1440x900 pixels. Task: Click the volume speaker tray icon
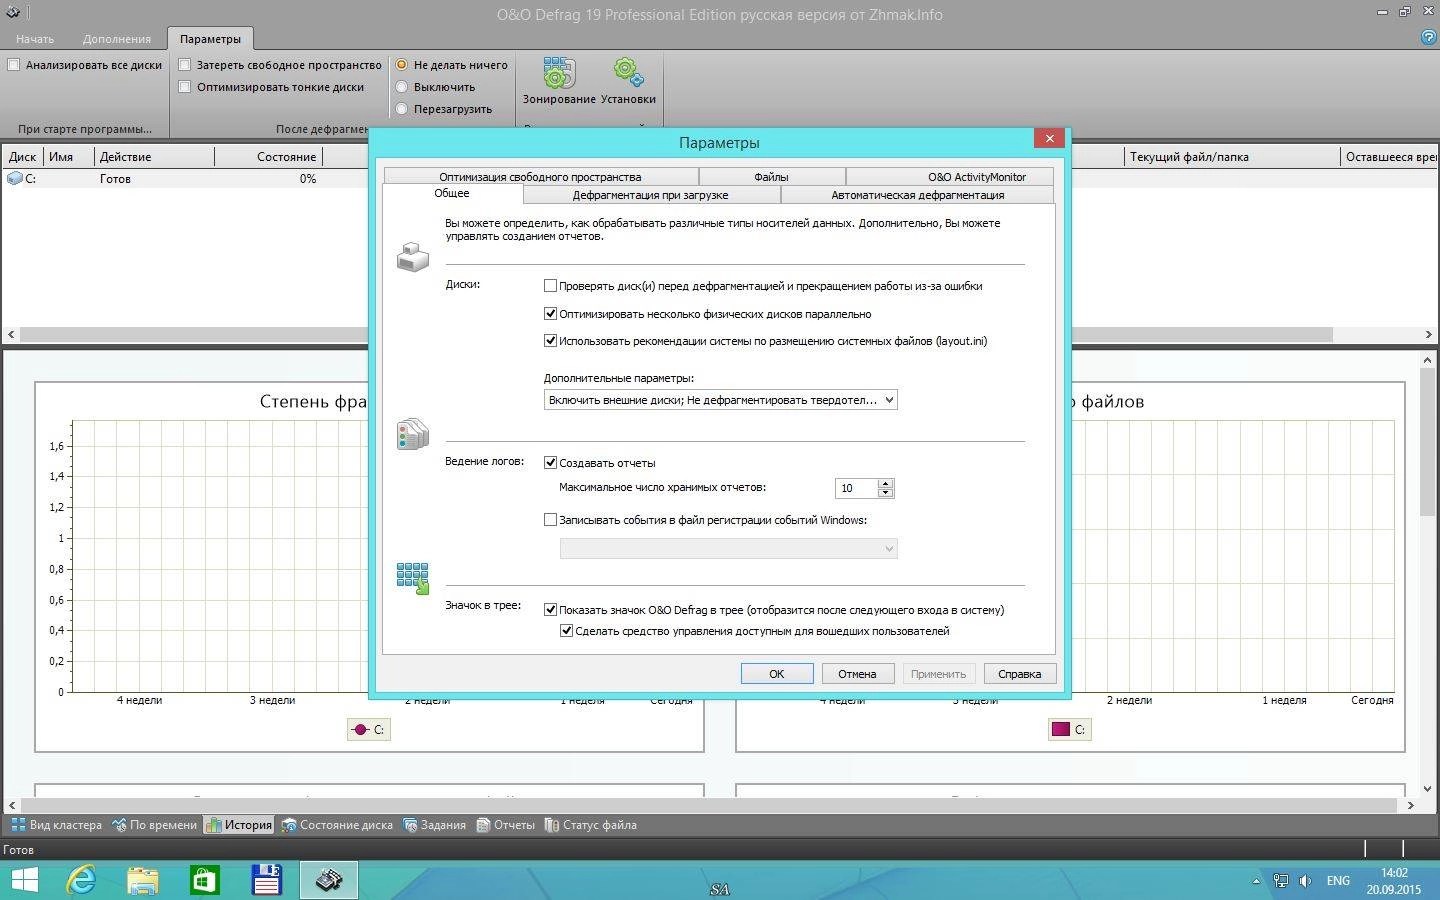pyautogui.click(x=1305, y=881)
